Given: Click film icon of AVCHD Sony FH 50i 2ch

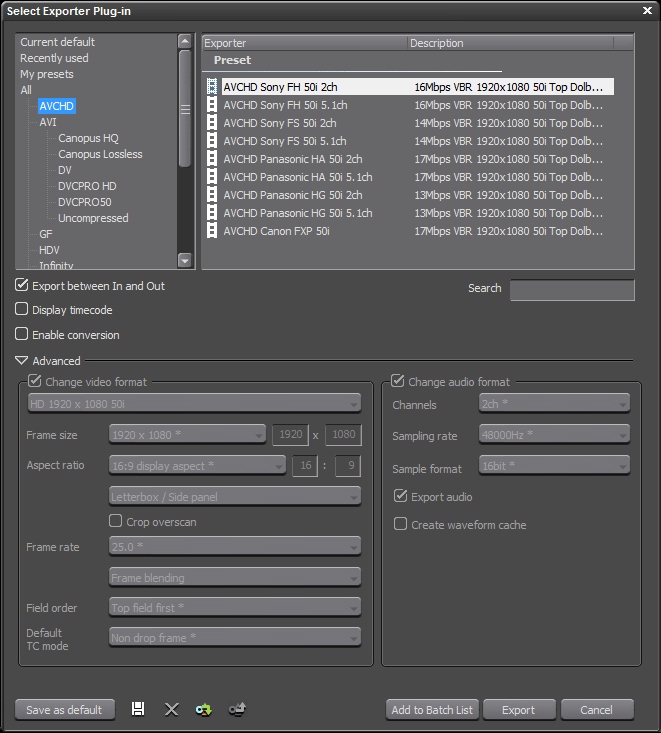Looking at the screenshot, I should pos(212,86).
